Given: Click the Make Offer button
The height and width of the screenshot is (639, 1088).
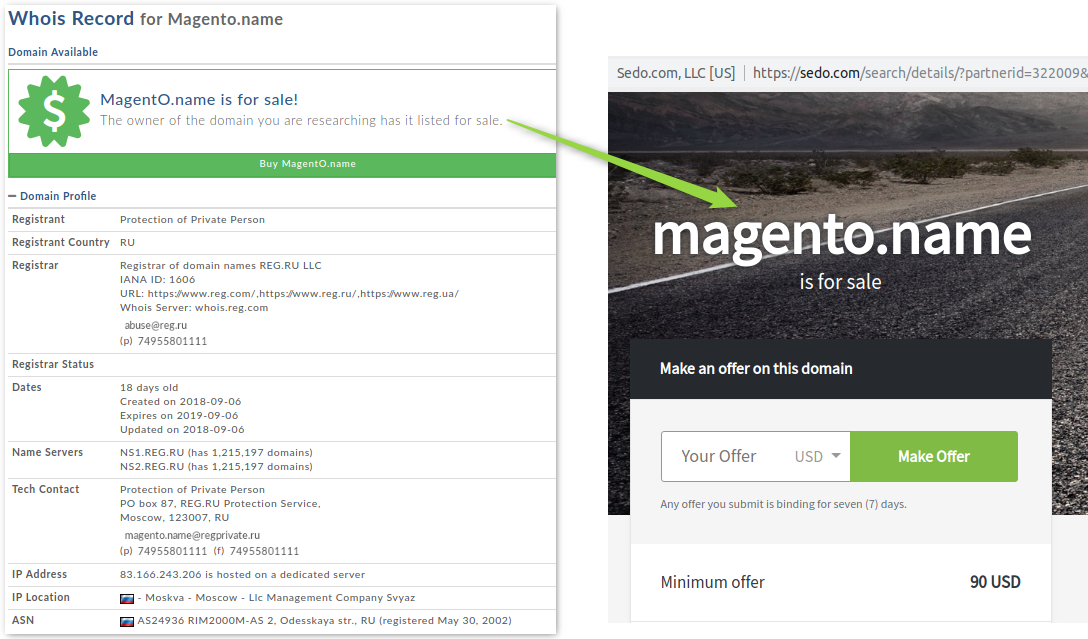Looking at the screenshot, I should pos(933,457).
